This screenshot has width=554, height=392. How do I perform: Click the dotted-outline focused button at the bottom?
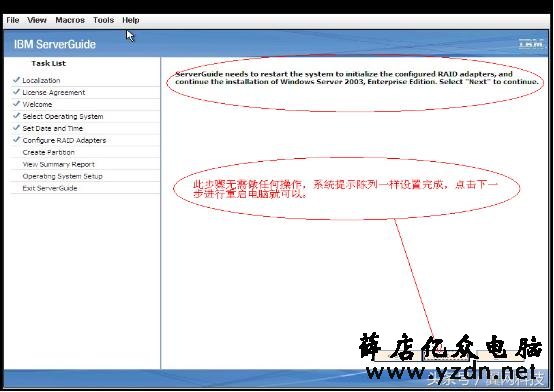click(446, 356)
